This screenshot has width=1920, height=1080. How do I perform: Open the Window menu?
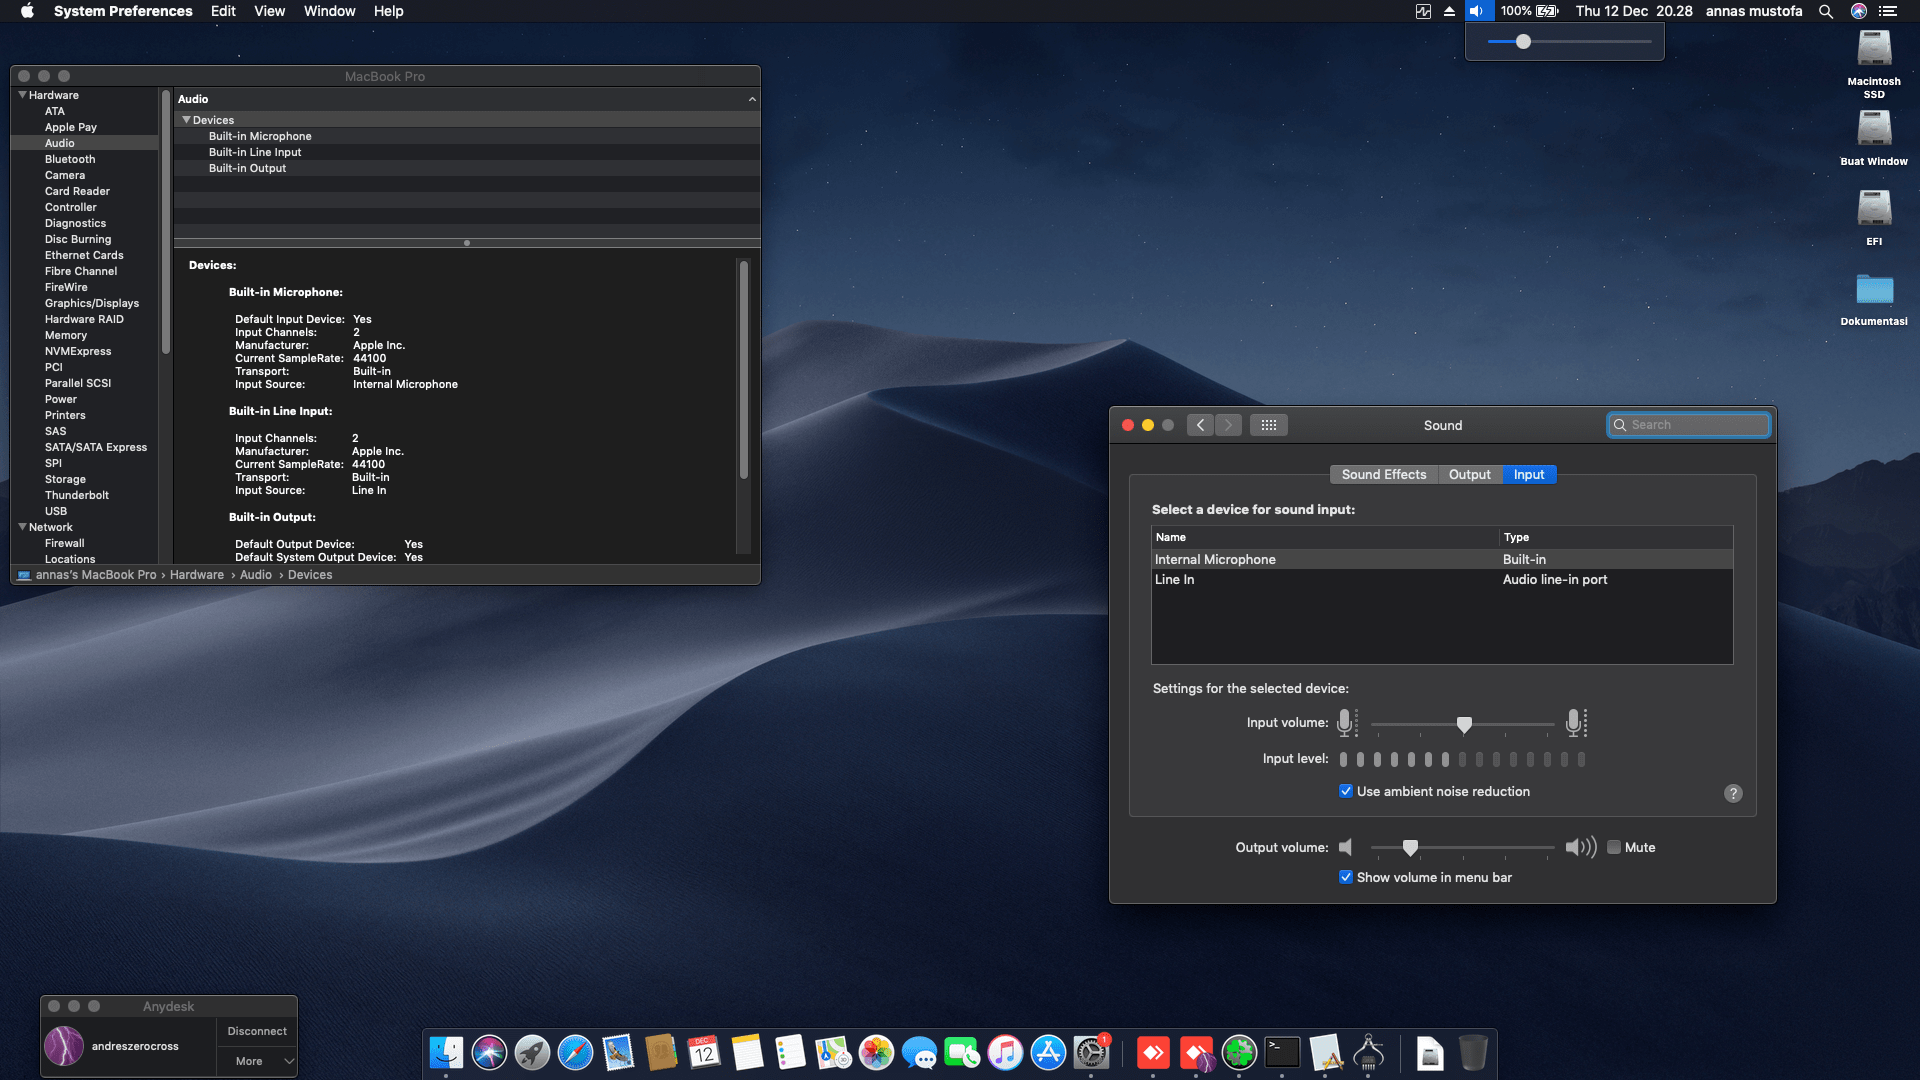[329, 11]
